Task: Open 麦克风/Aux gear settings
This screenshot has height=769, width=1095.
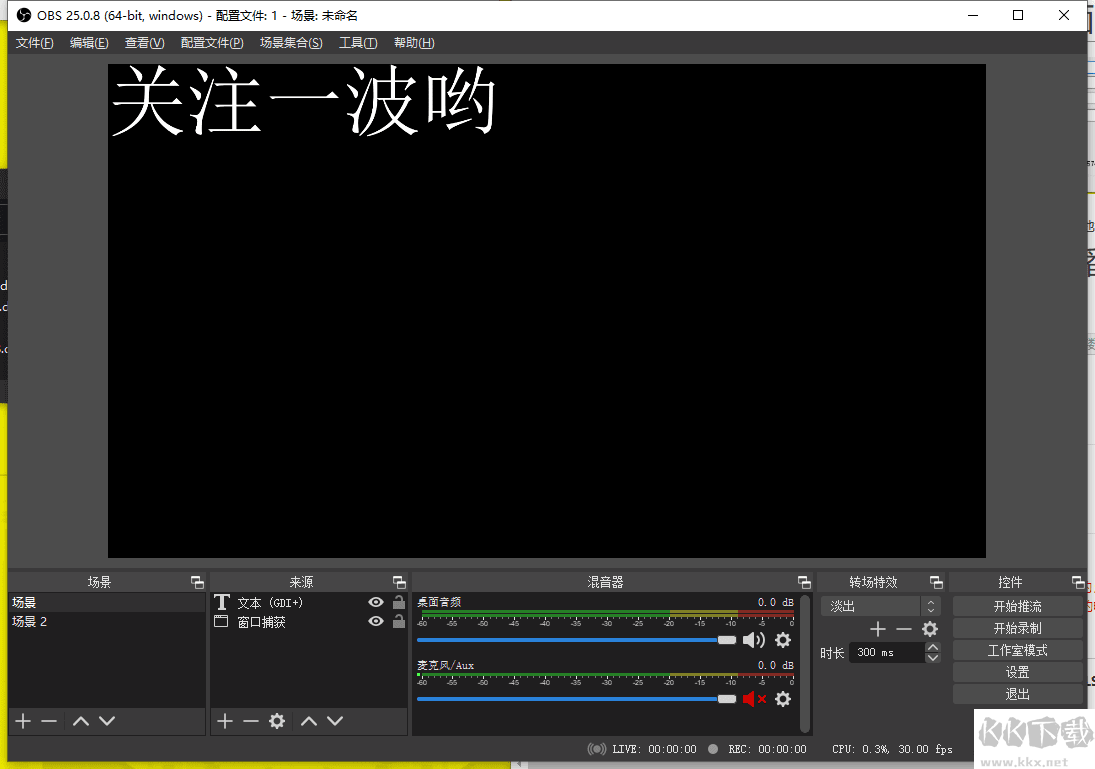Action: point(783,699)
